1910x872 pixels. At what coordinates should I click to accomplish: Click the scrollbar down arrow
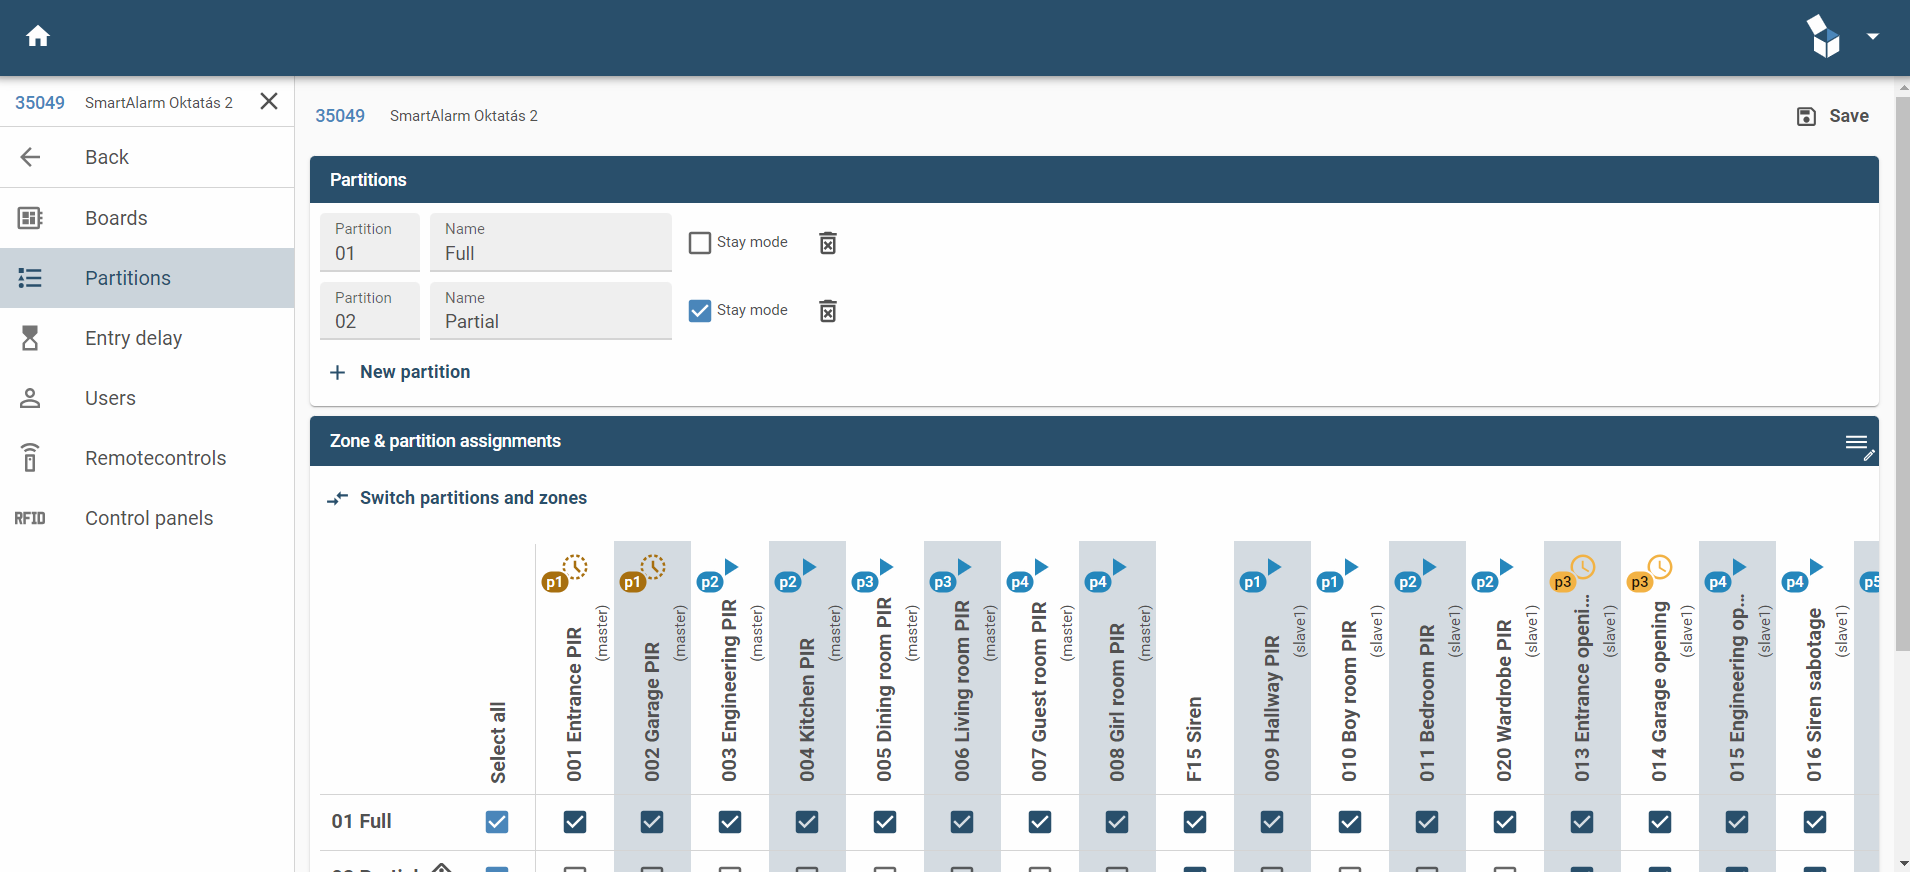point(1903,862)
